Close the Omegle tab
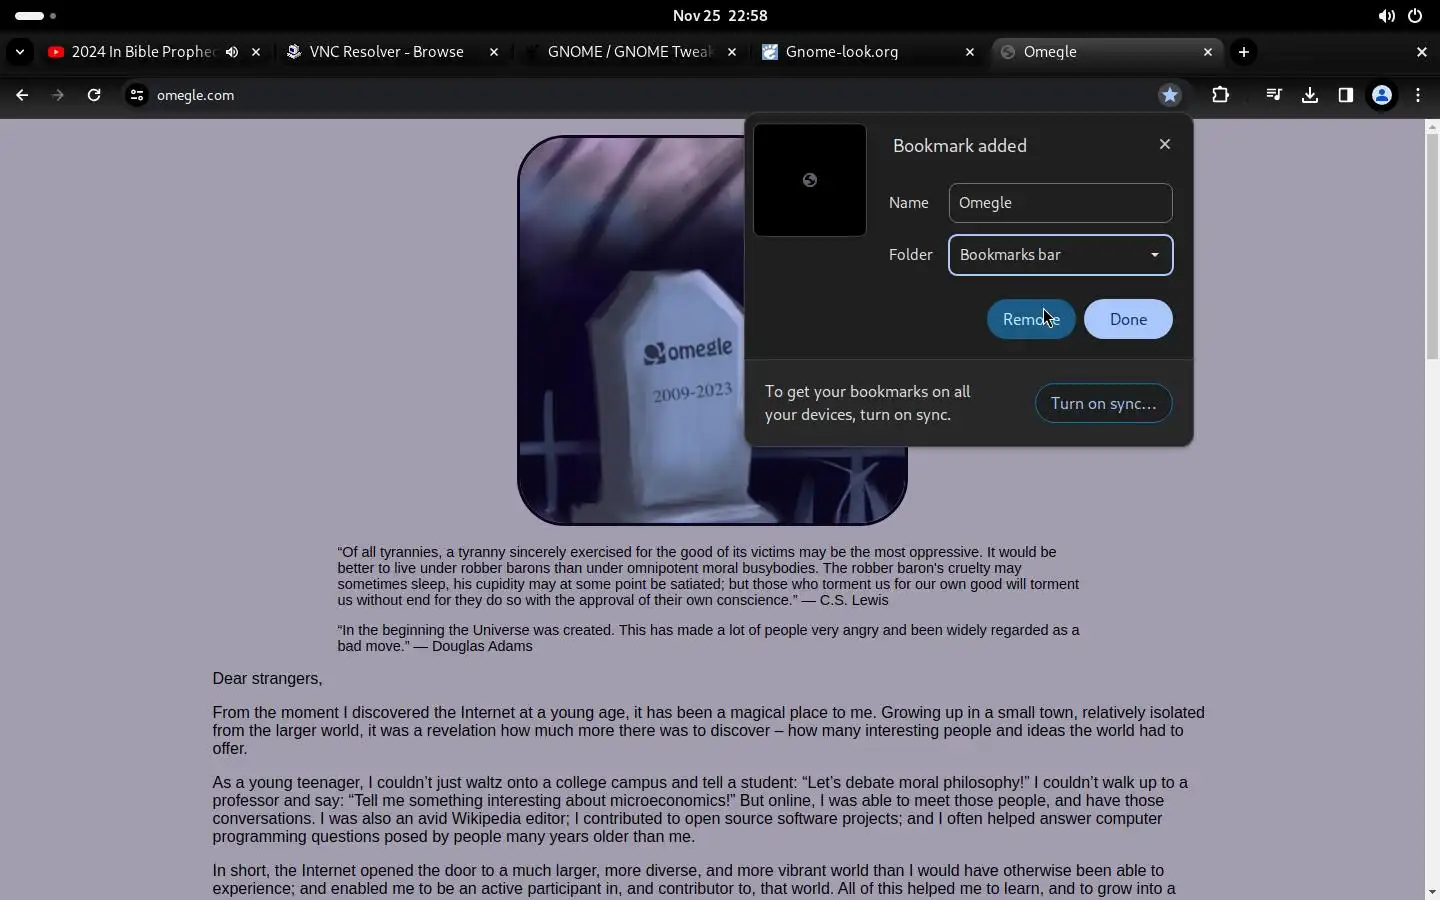1440x900 pixels. point(1208,52)
